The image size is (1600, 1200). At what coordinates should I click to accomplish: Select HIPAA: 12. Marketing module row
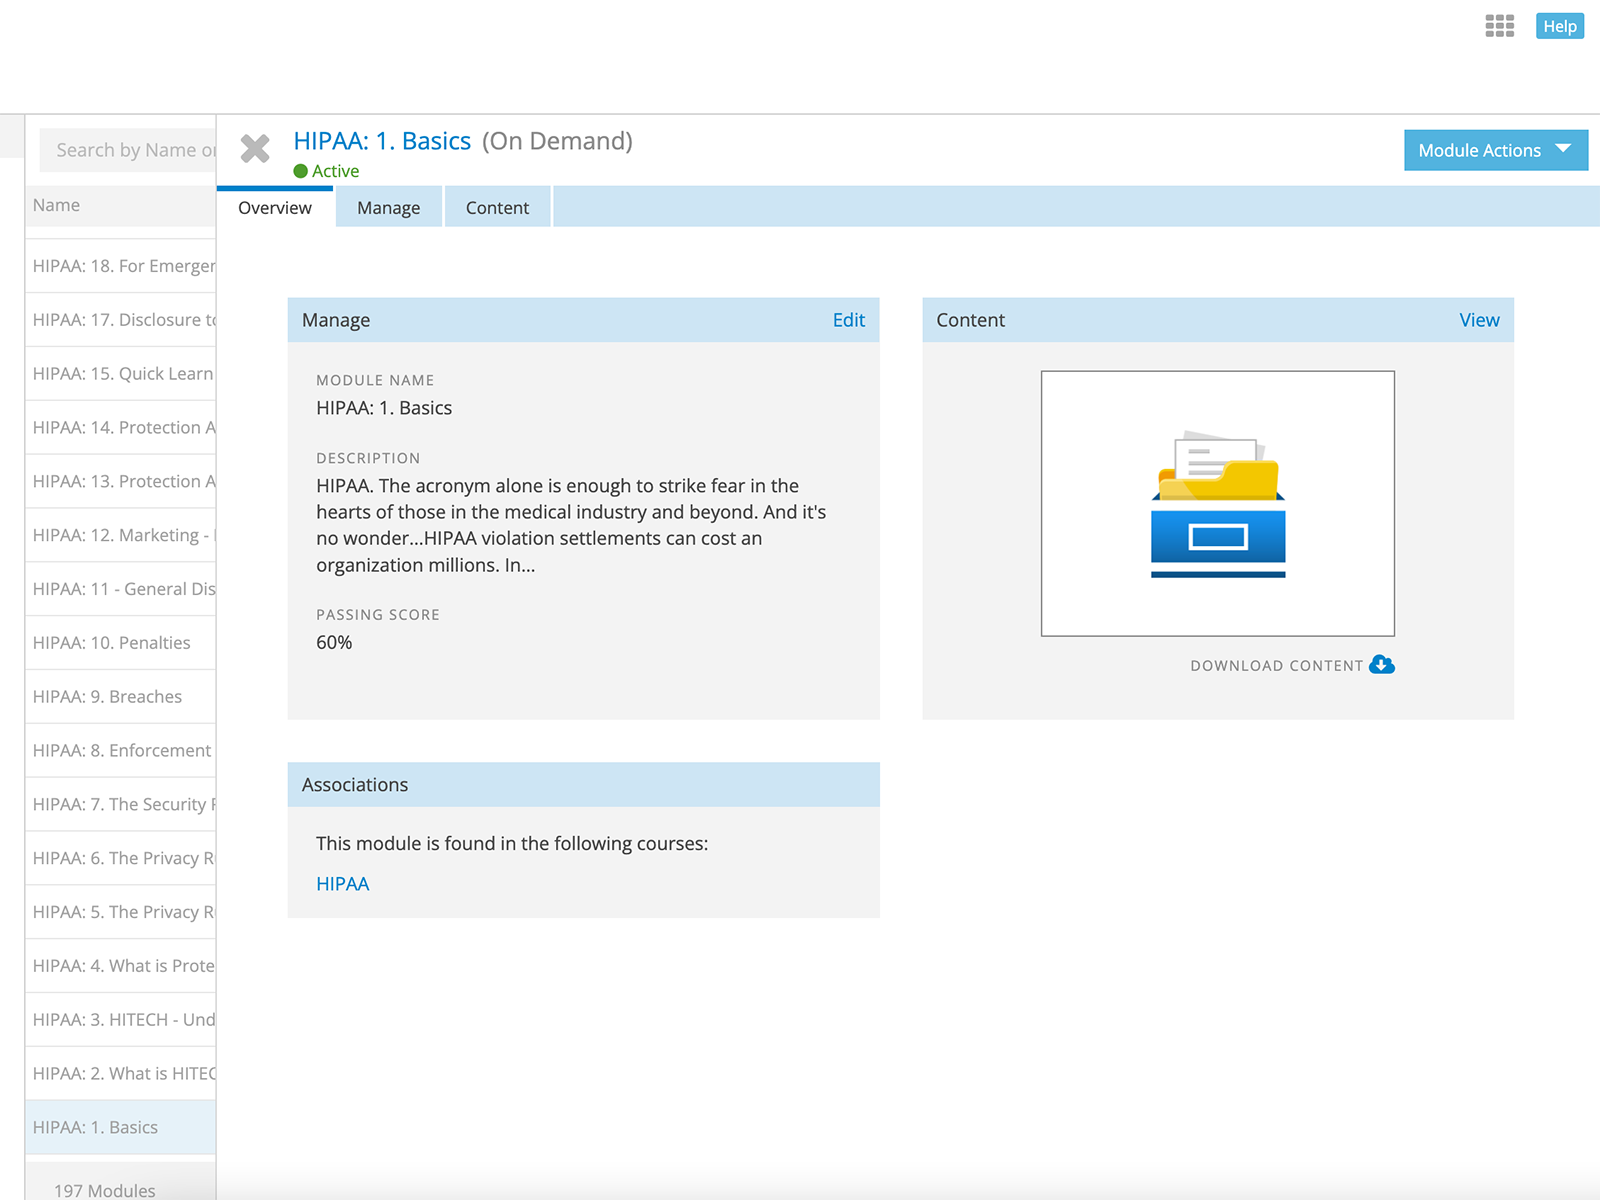click(x=122, y=535)
